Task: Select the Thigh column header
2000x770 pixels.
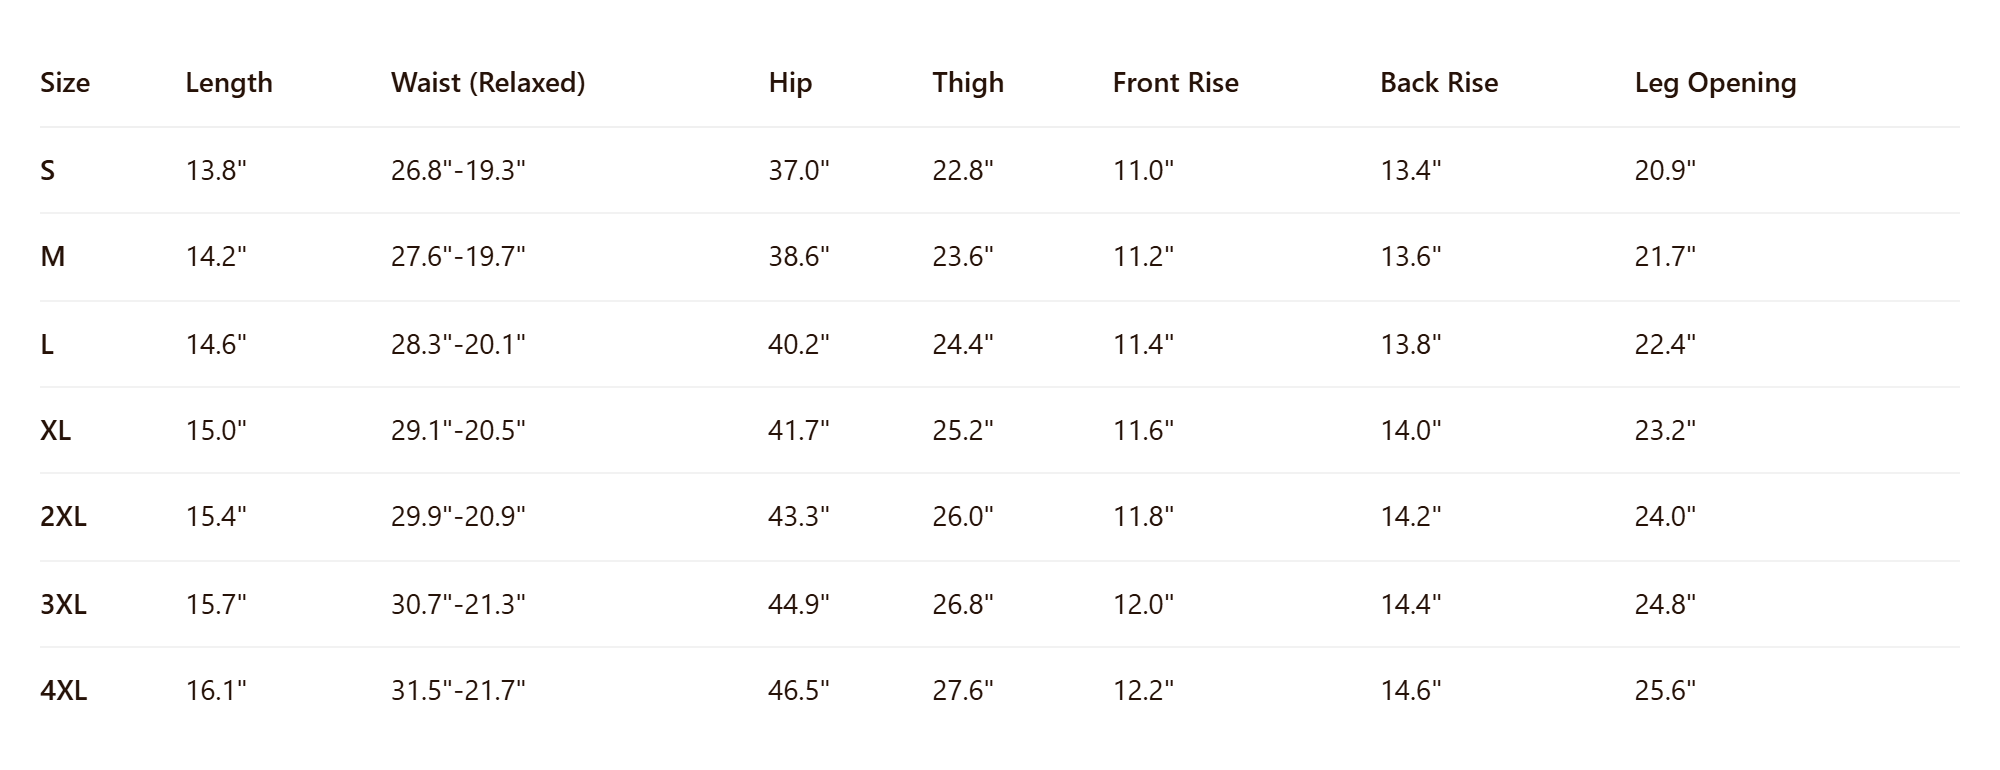Action: [x=968, y=83]
